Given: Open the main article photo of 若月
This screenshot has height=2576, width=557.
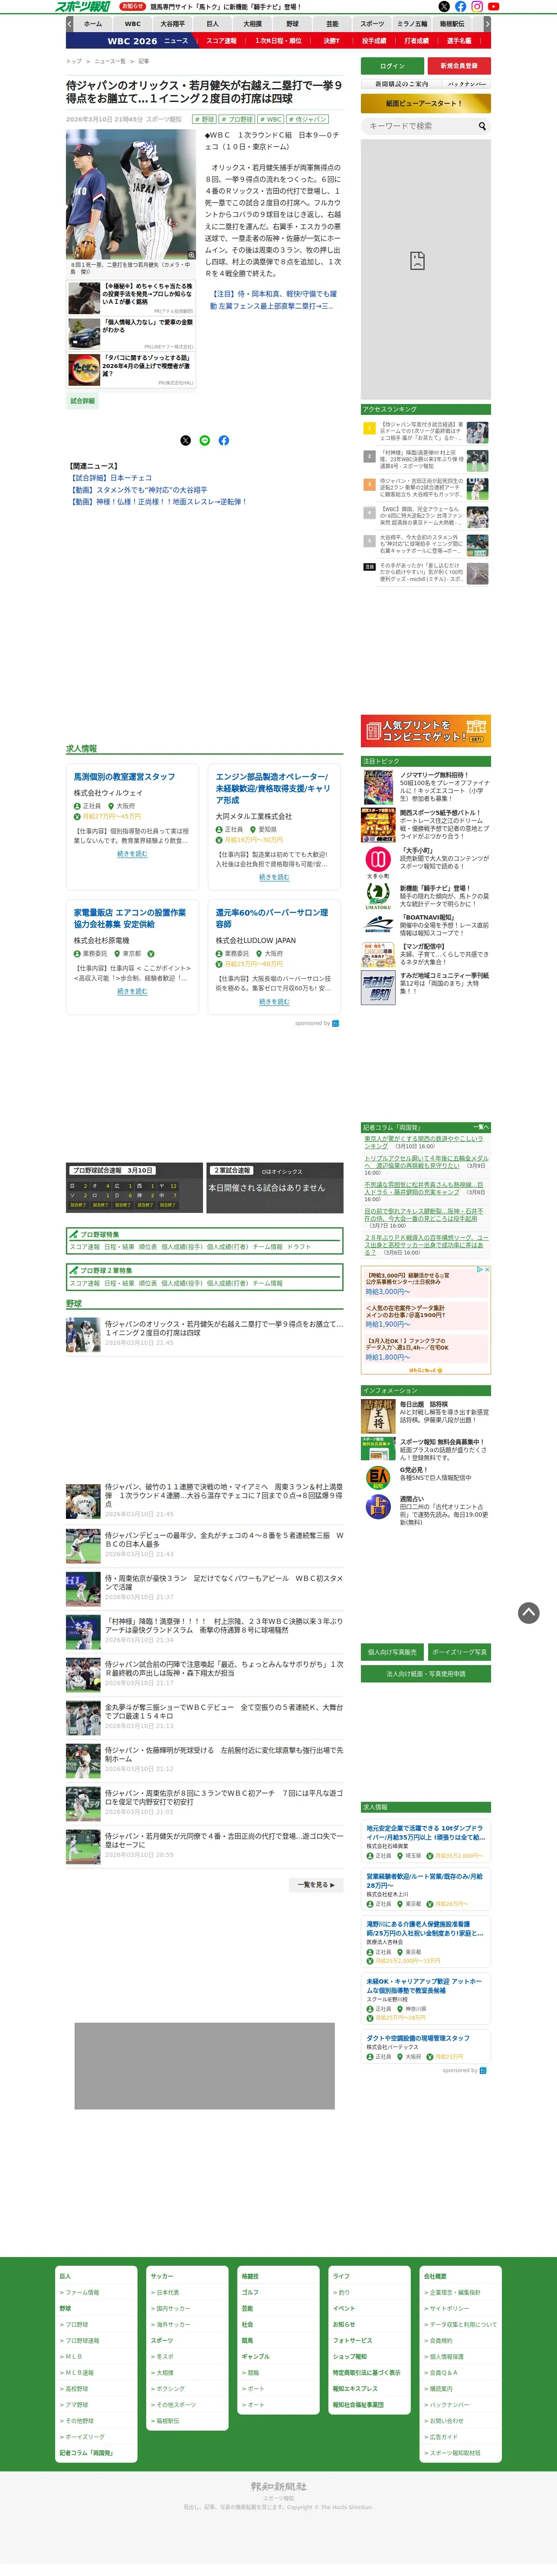Looking at the screenshot, I should point(132,194).
